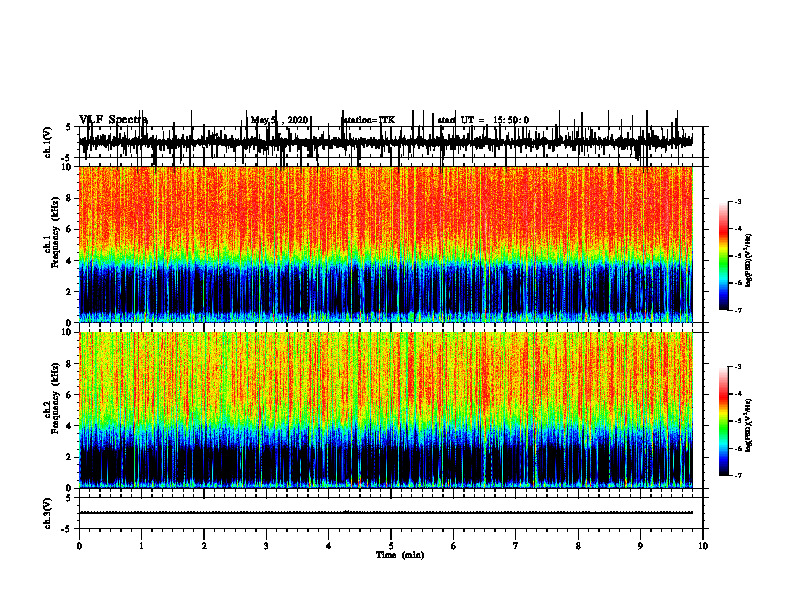This screenshot has width=792, height=612.
Task: Click the time axis tick label "7"
Action: [516, 546]
